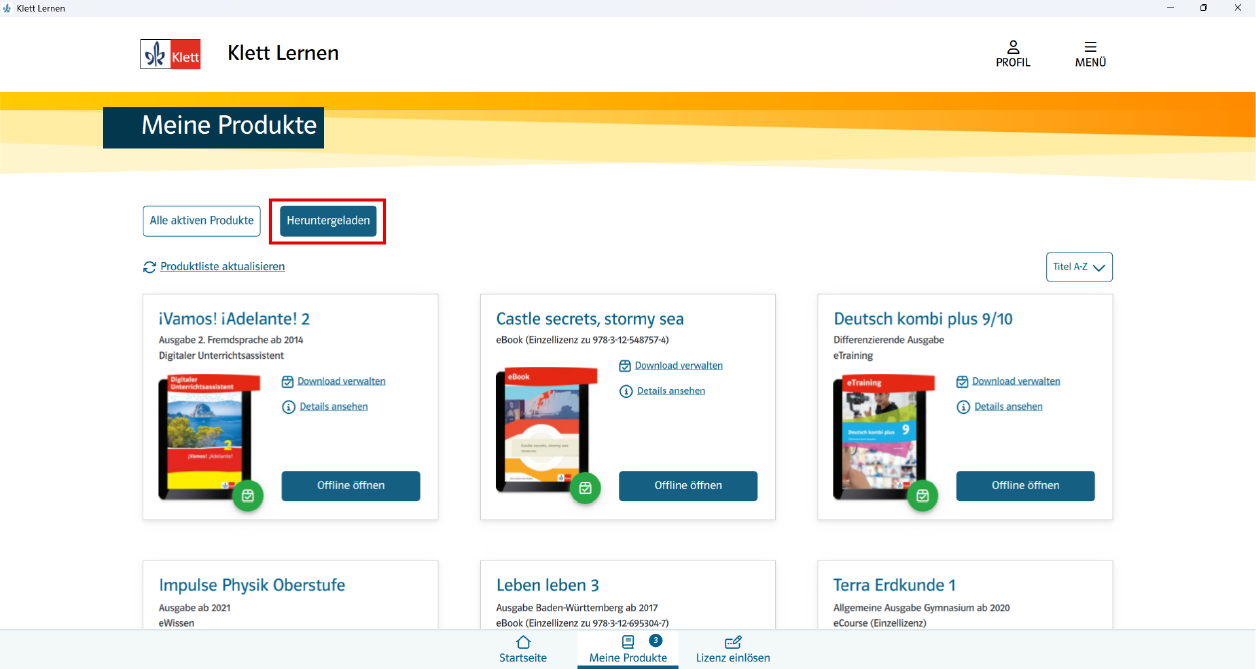
Task: Toggle the Heruntergeladen filter
Action: [328, 221]
